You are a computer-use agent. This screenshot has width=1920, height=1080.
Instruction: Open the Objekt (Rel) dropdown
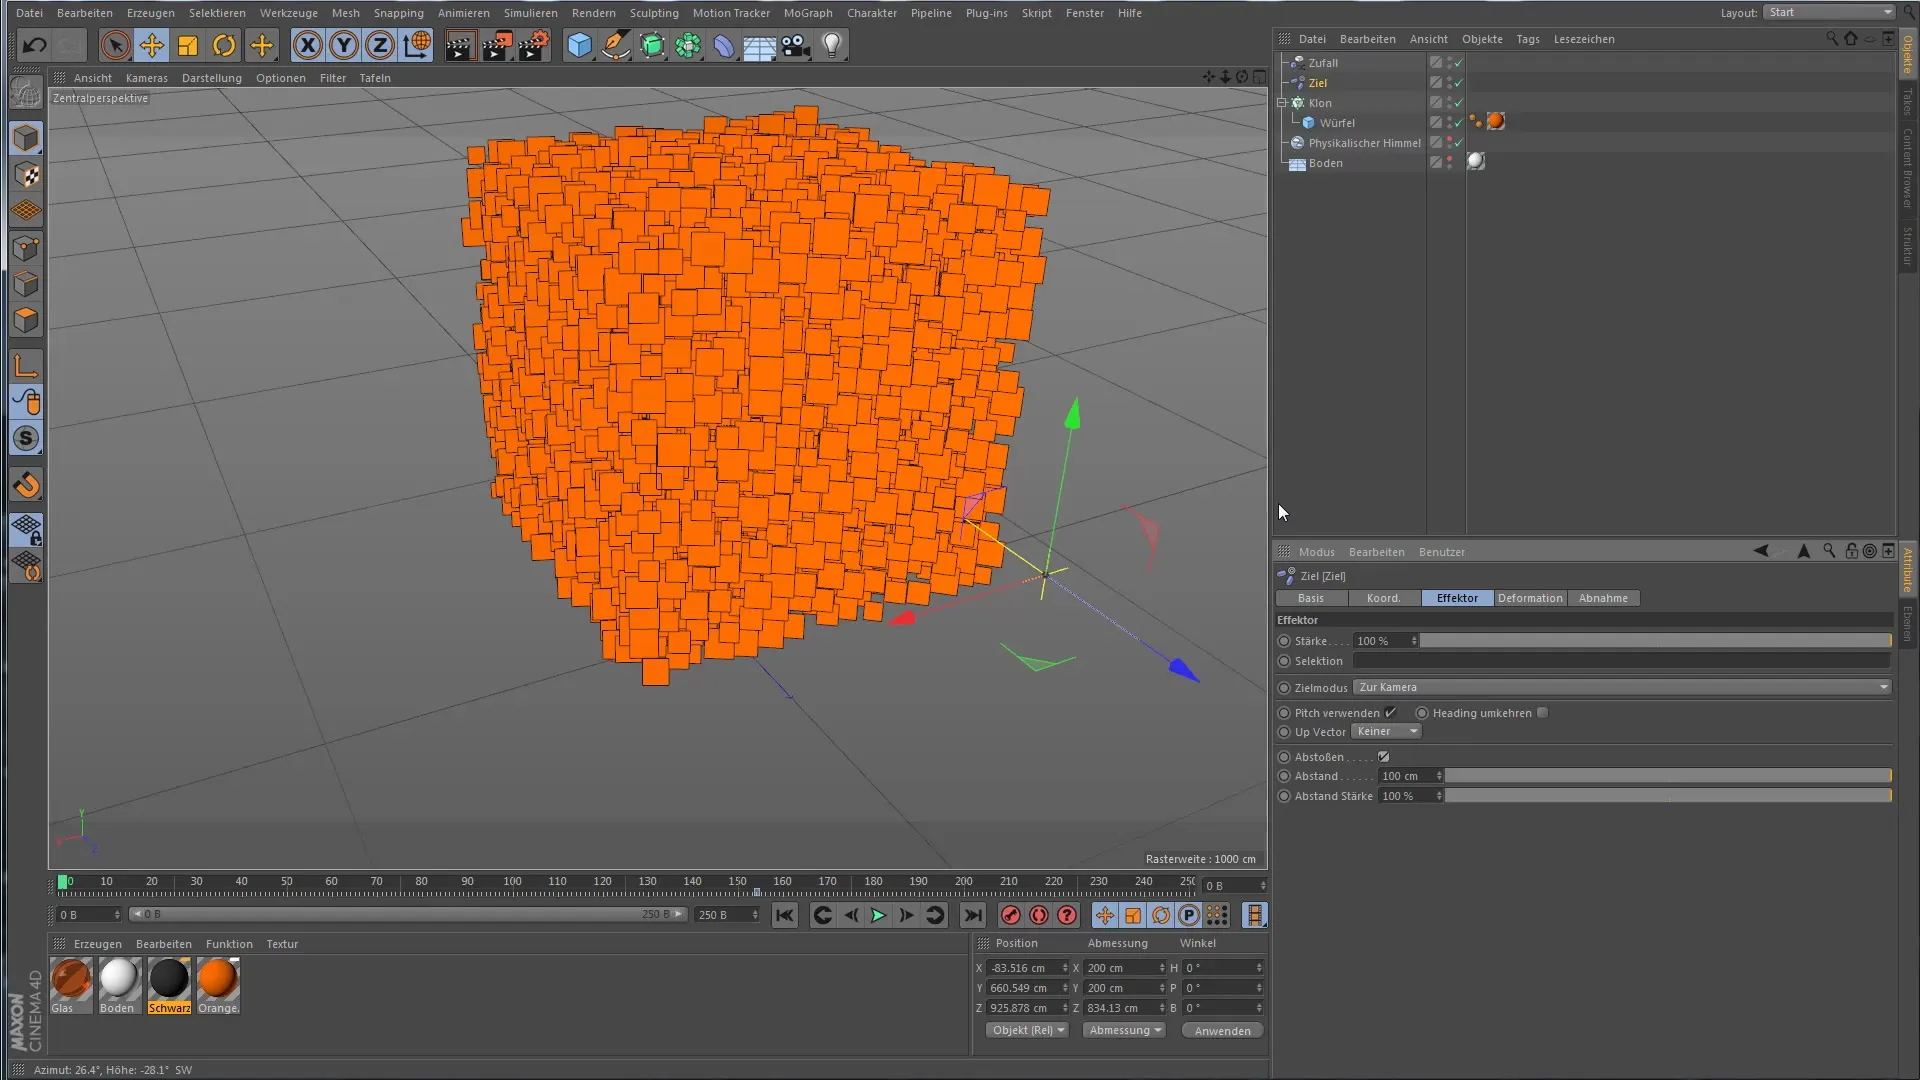pos(1027,1030)
